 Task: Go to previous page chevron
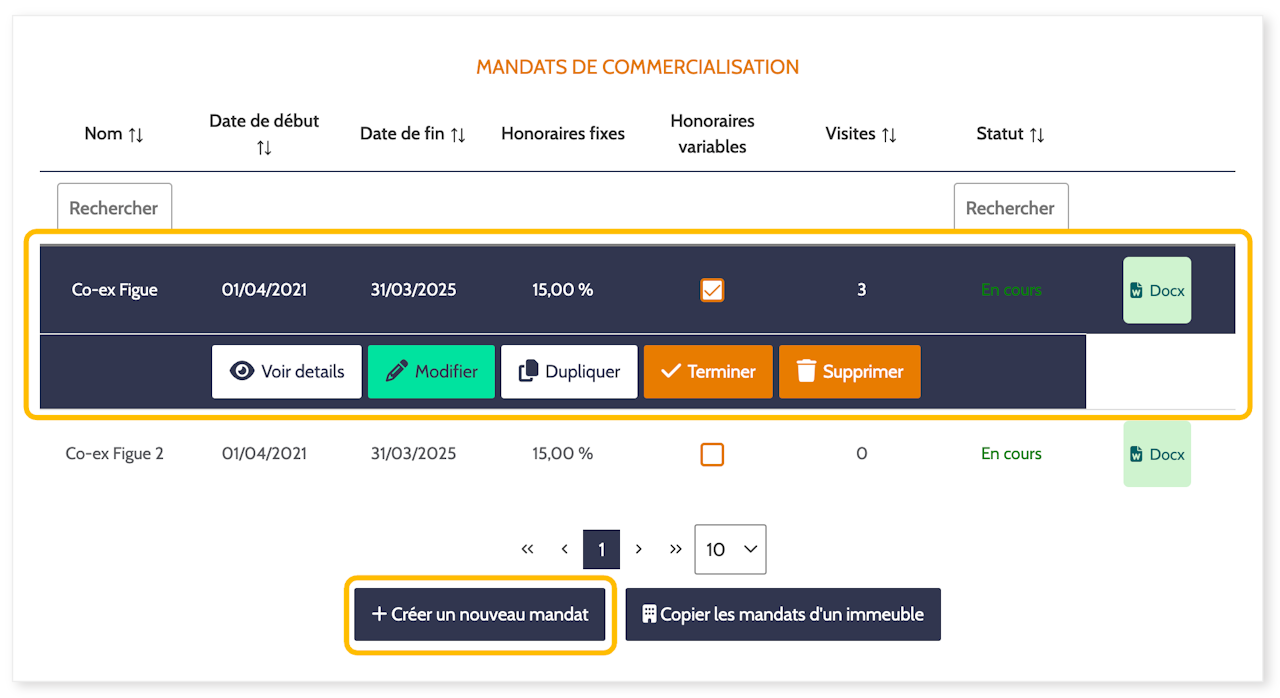[565, 549]
